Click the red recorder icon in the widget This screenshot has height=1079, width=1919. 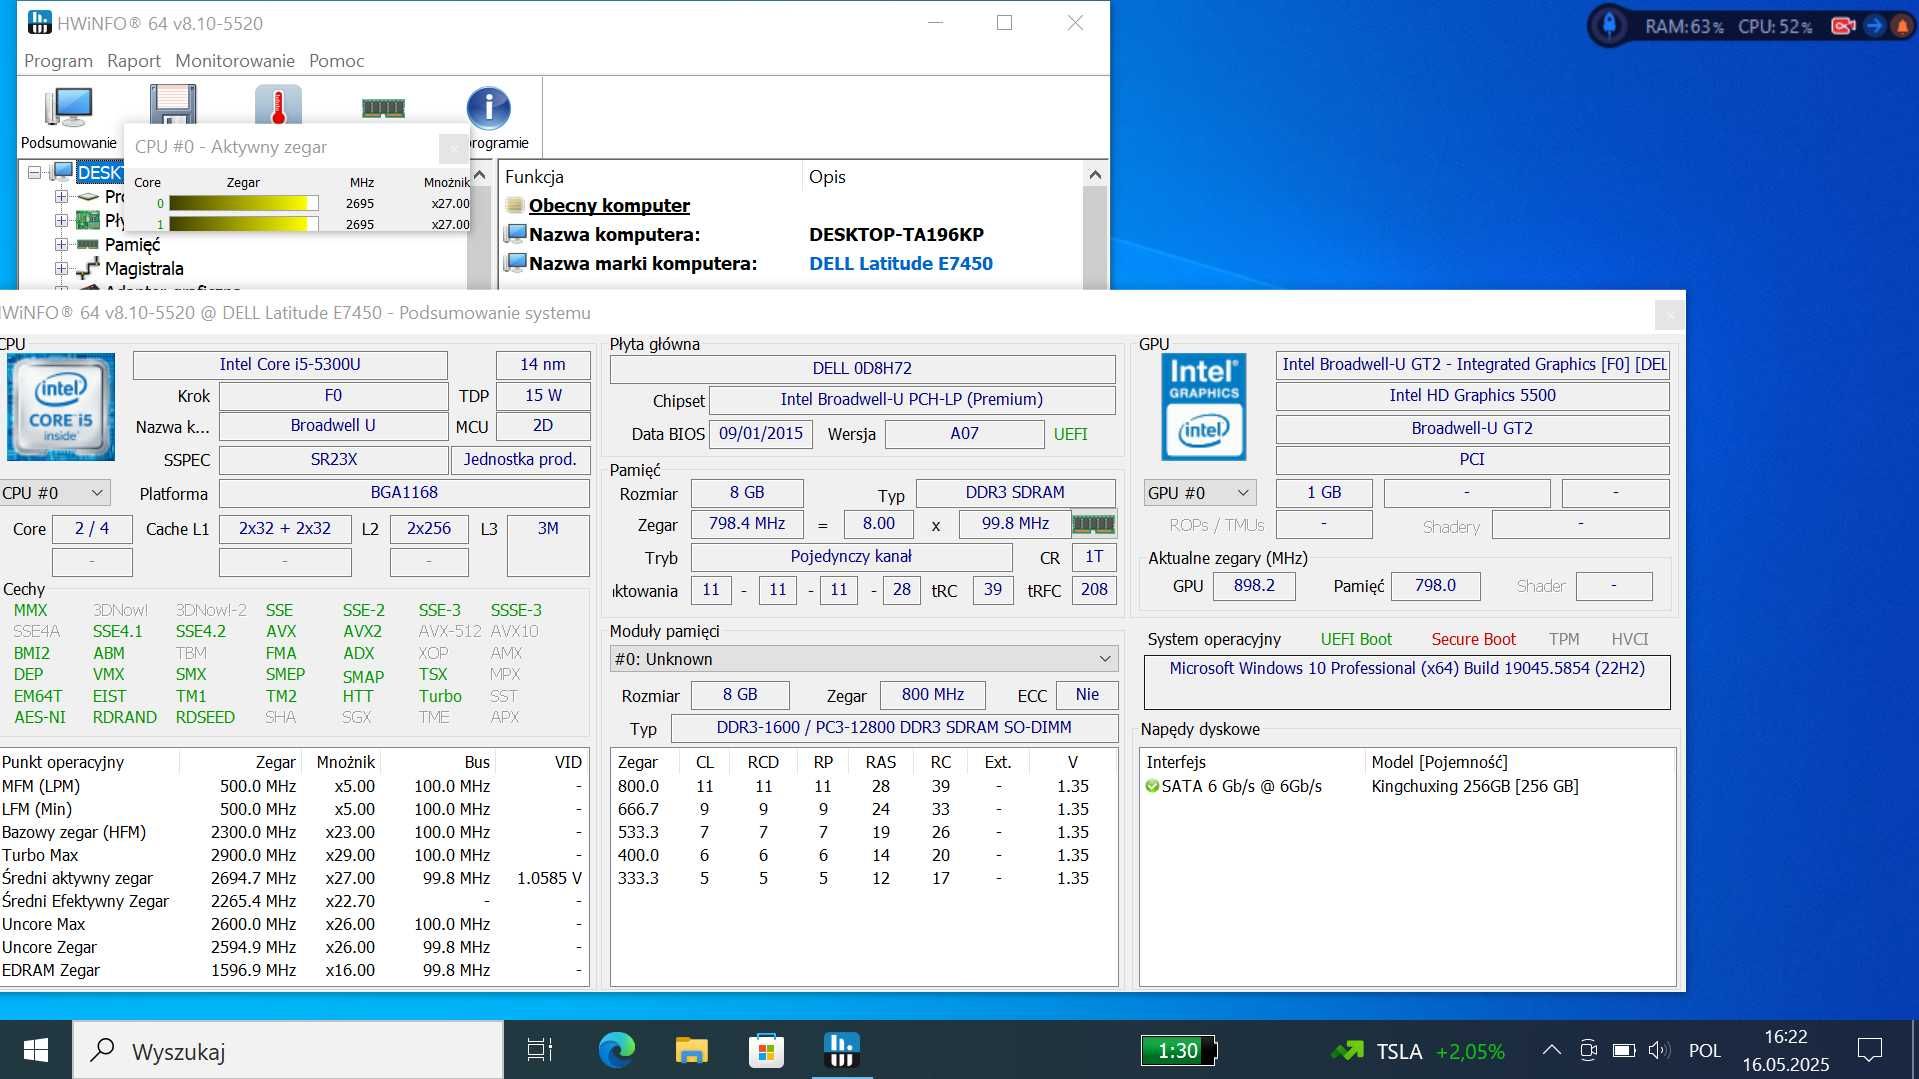(x=1842, y=26)
